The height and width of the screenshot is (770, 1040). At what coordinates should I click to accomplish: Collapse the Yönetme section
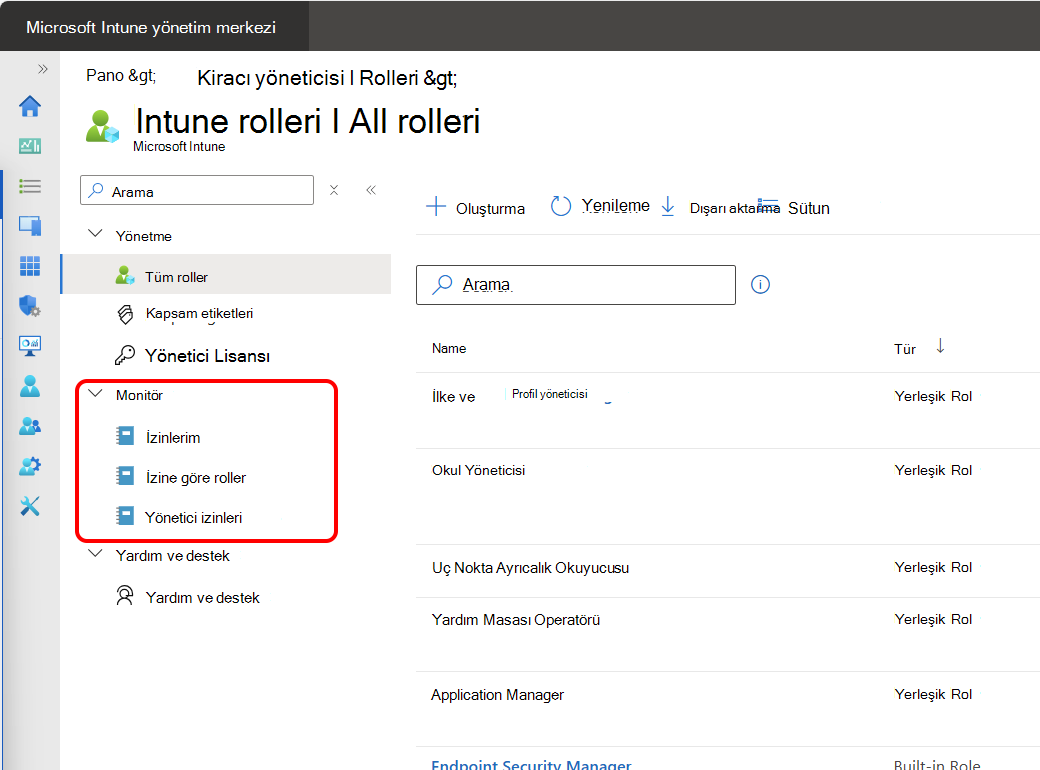pos(96,234)
